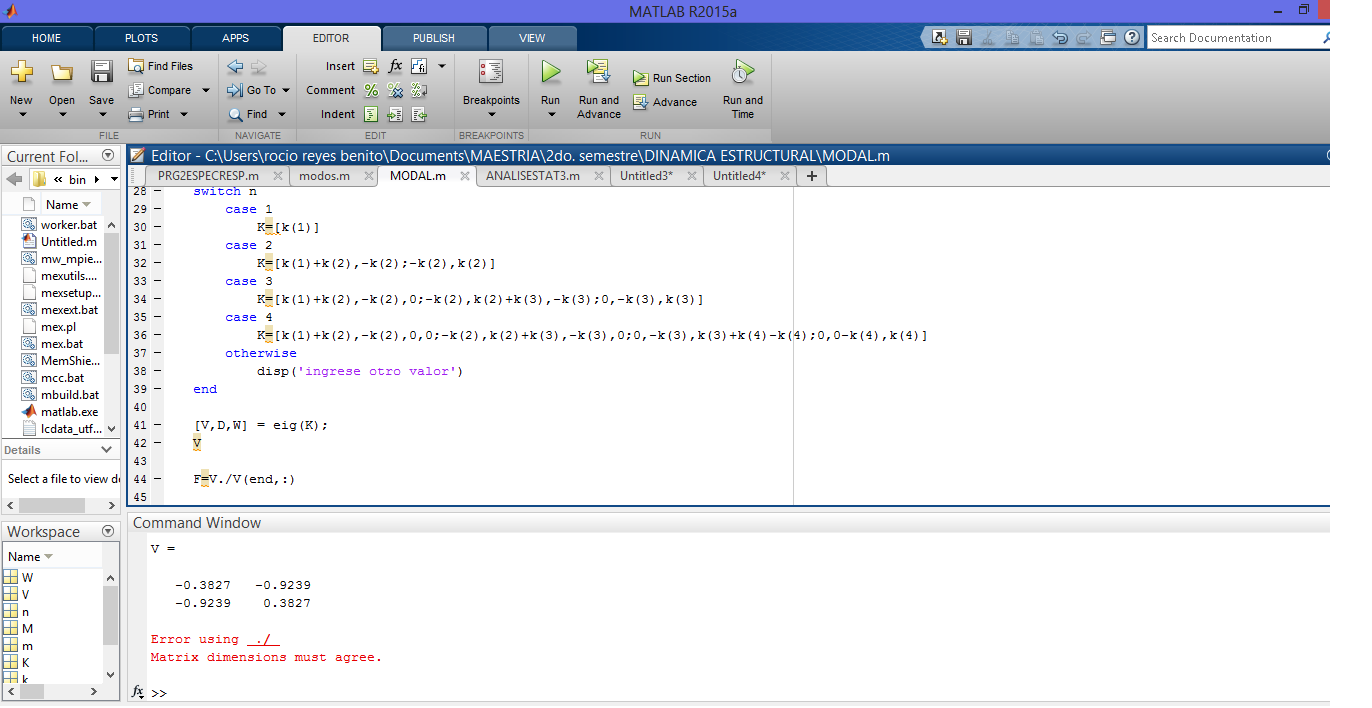
Task: Click the Cut scissors icon in quick access toolbar
Action: tap(988, 37)
